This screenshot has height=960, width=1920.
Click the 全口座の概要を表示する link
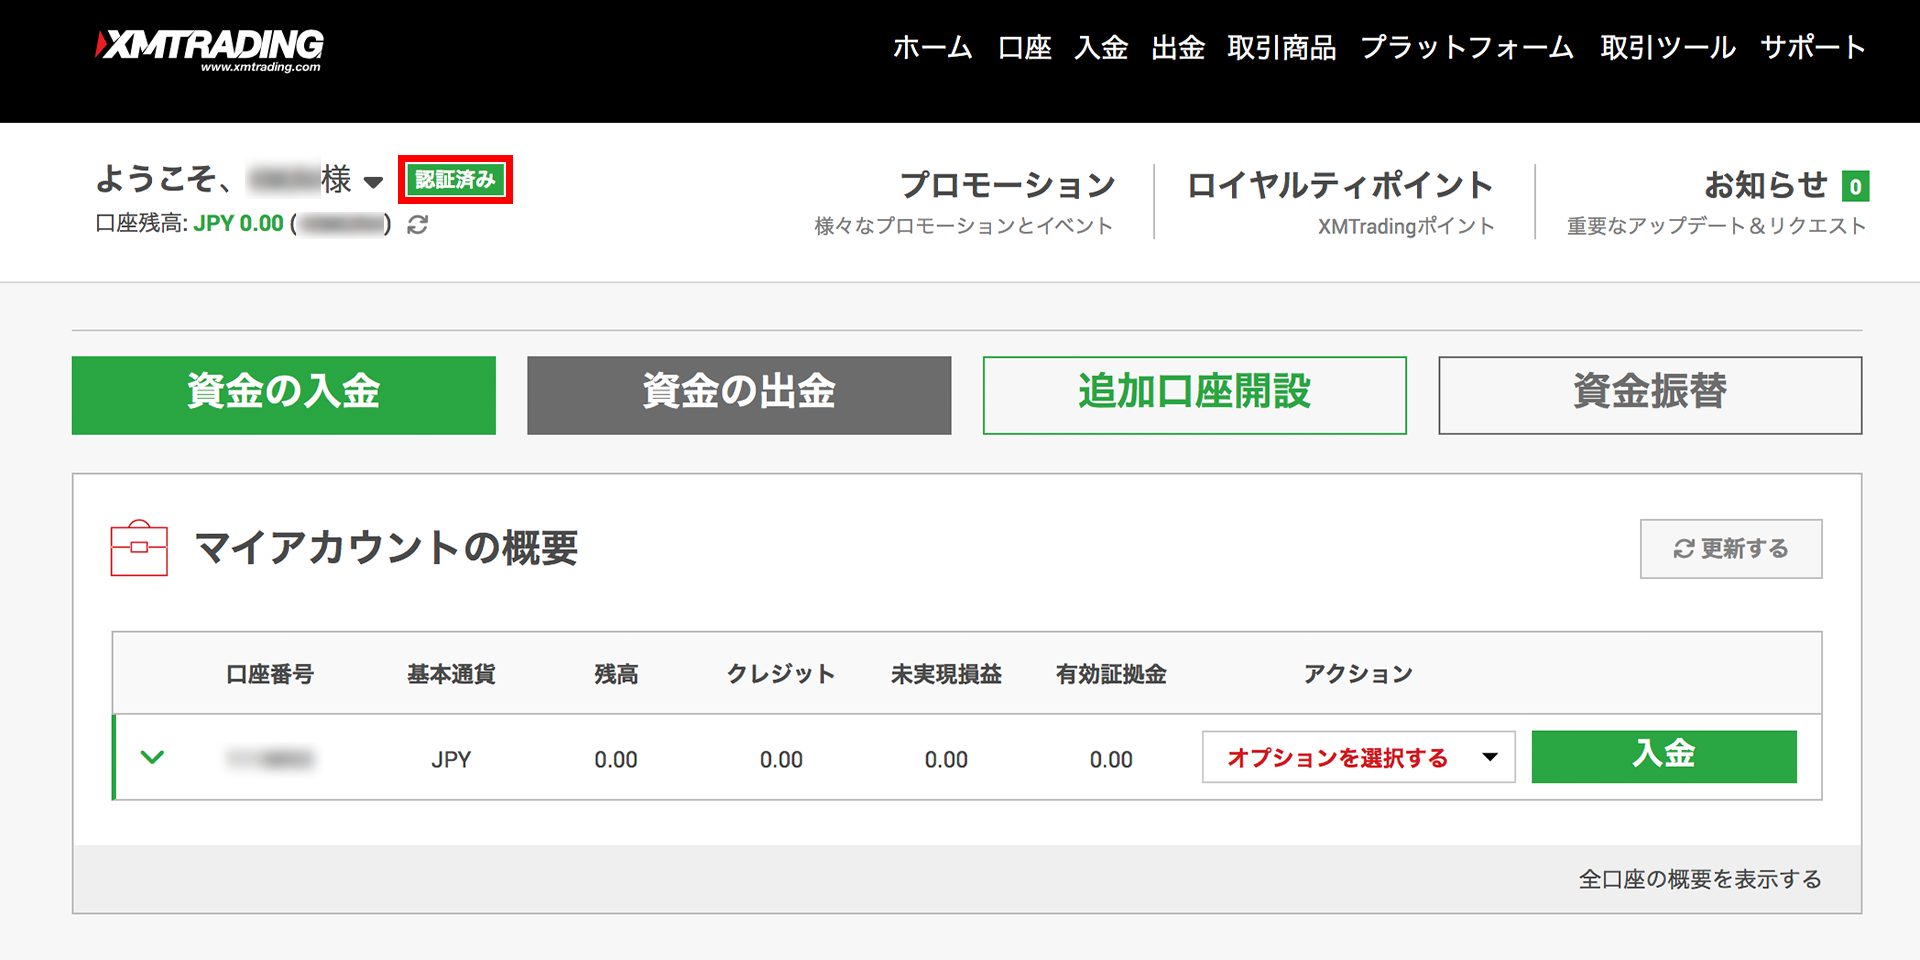coord(1699,879)
